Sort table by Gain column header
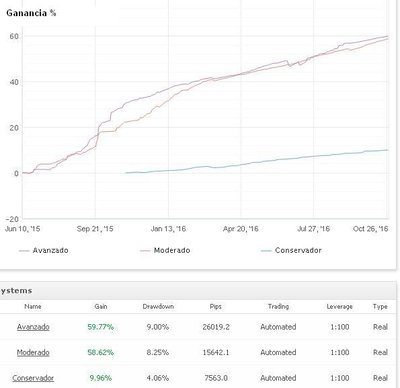This screenshot has width=400, height=388. point(101,306)
